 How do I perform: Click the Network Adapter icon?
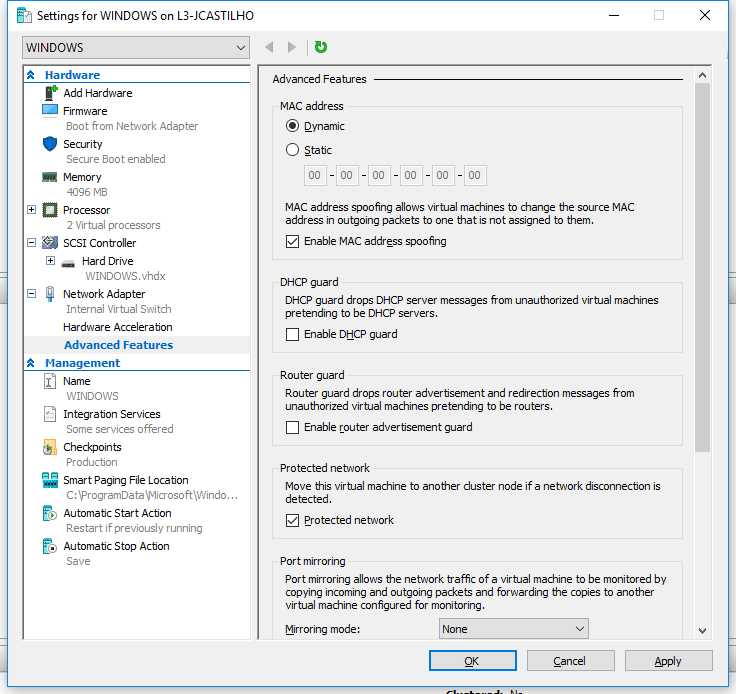(x=50, y=294)
